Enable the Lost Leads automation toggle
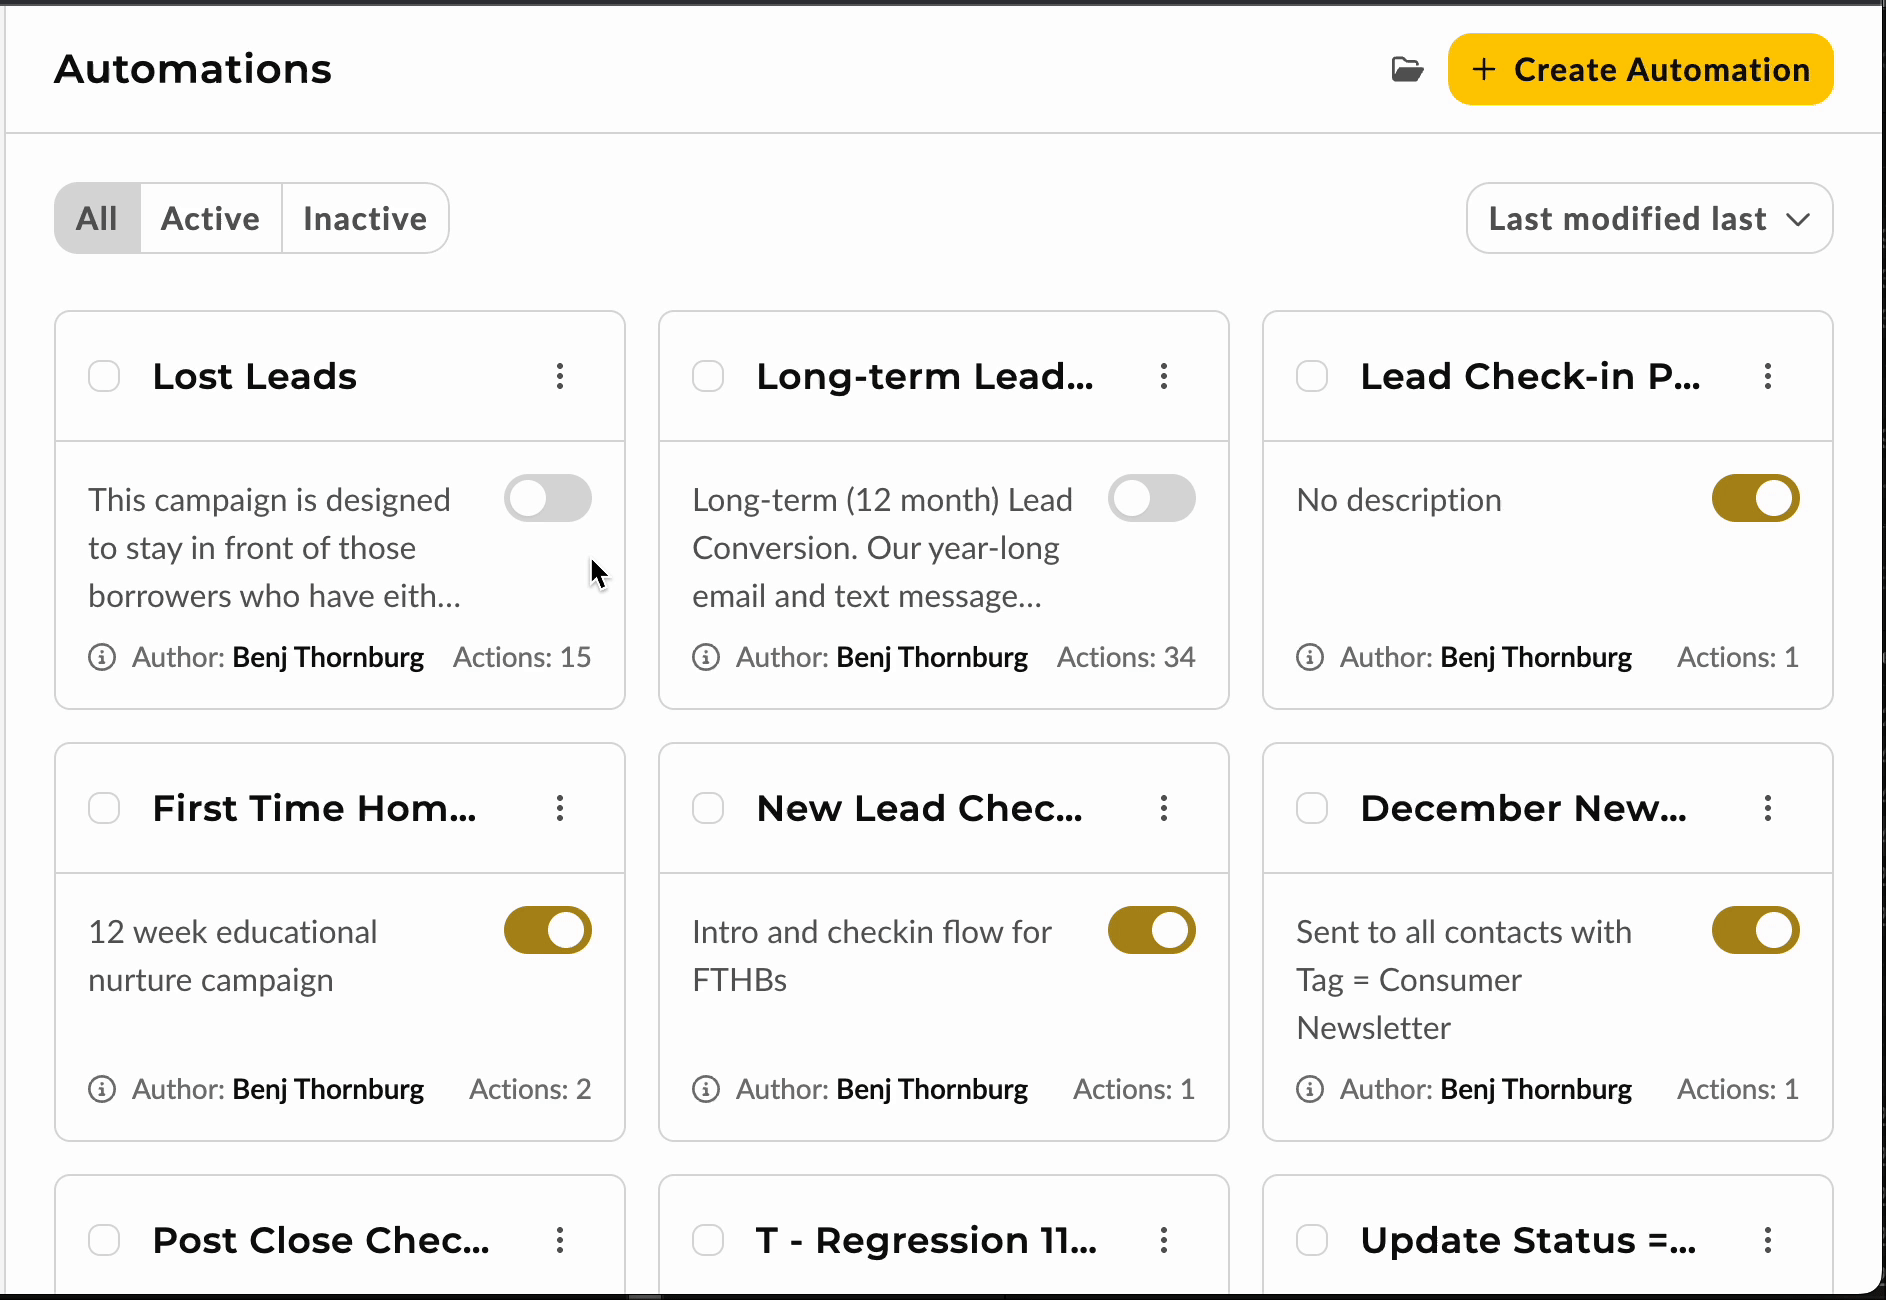This screenshot has height=1300, width=1886. [x=548, y=498]
